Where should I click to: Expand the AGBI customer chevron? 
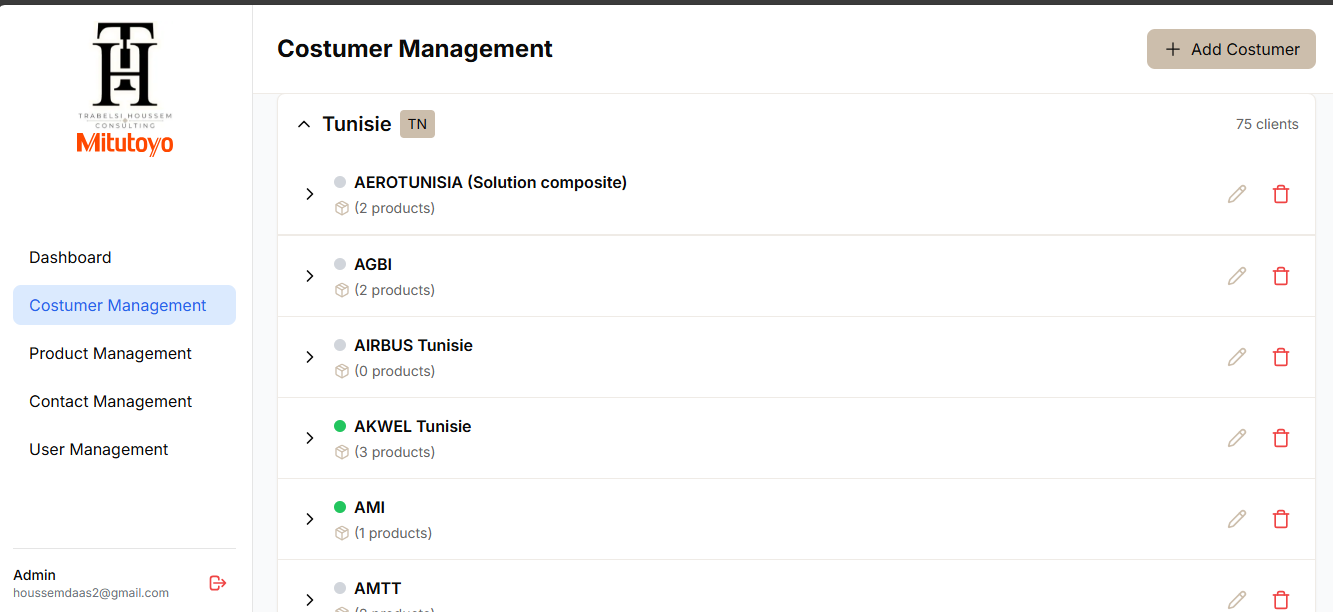(x=310, y=276)
